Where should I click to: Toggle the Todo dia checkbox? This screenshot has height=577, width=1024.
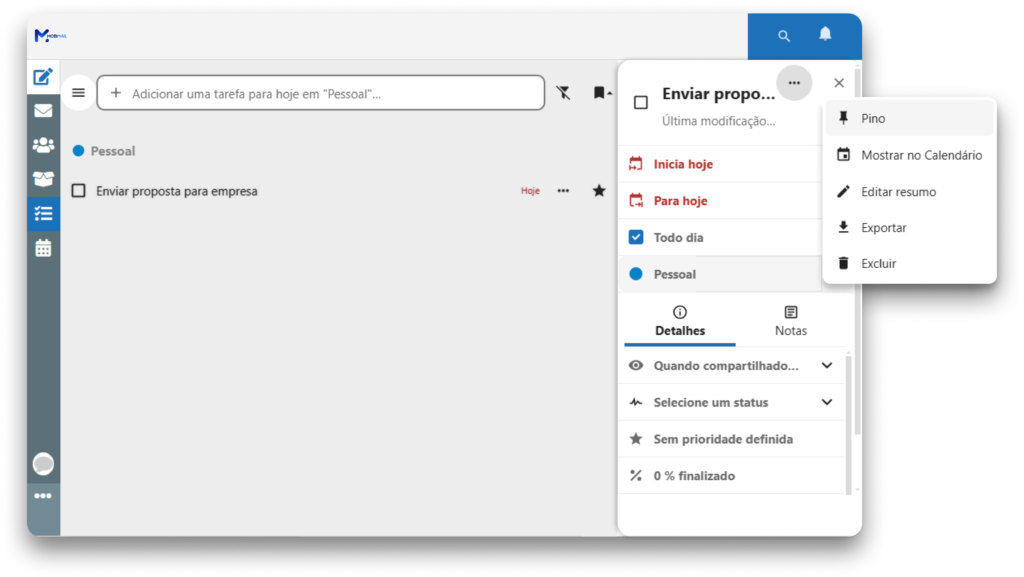636,237
